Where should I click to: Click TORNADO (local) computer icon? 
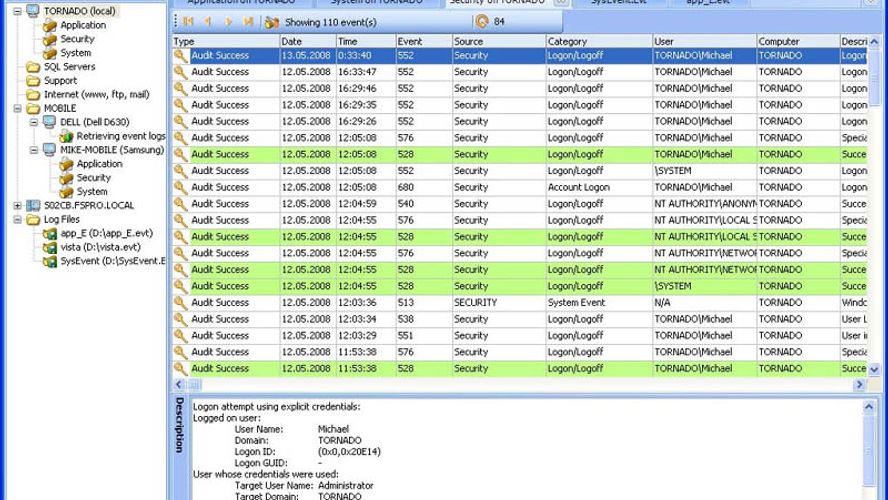pyautogui.click(x=33, y=11)
